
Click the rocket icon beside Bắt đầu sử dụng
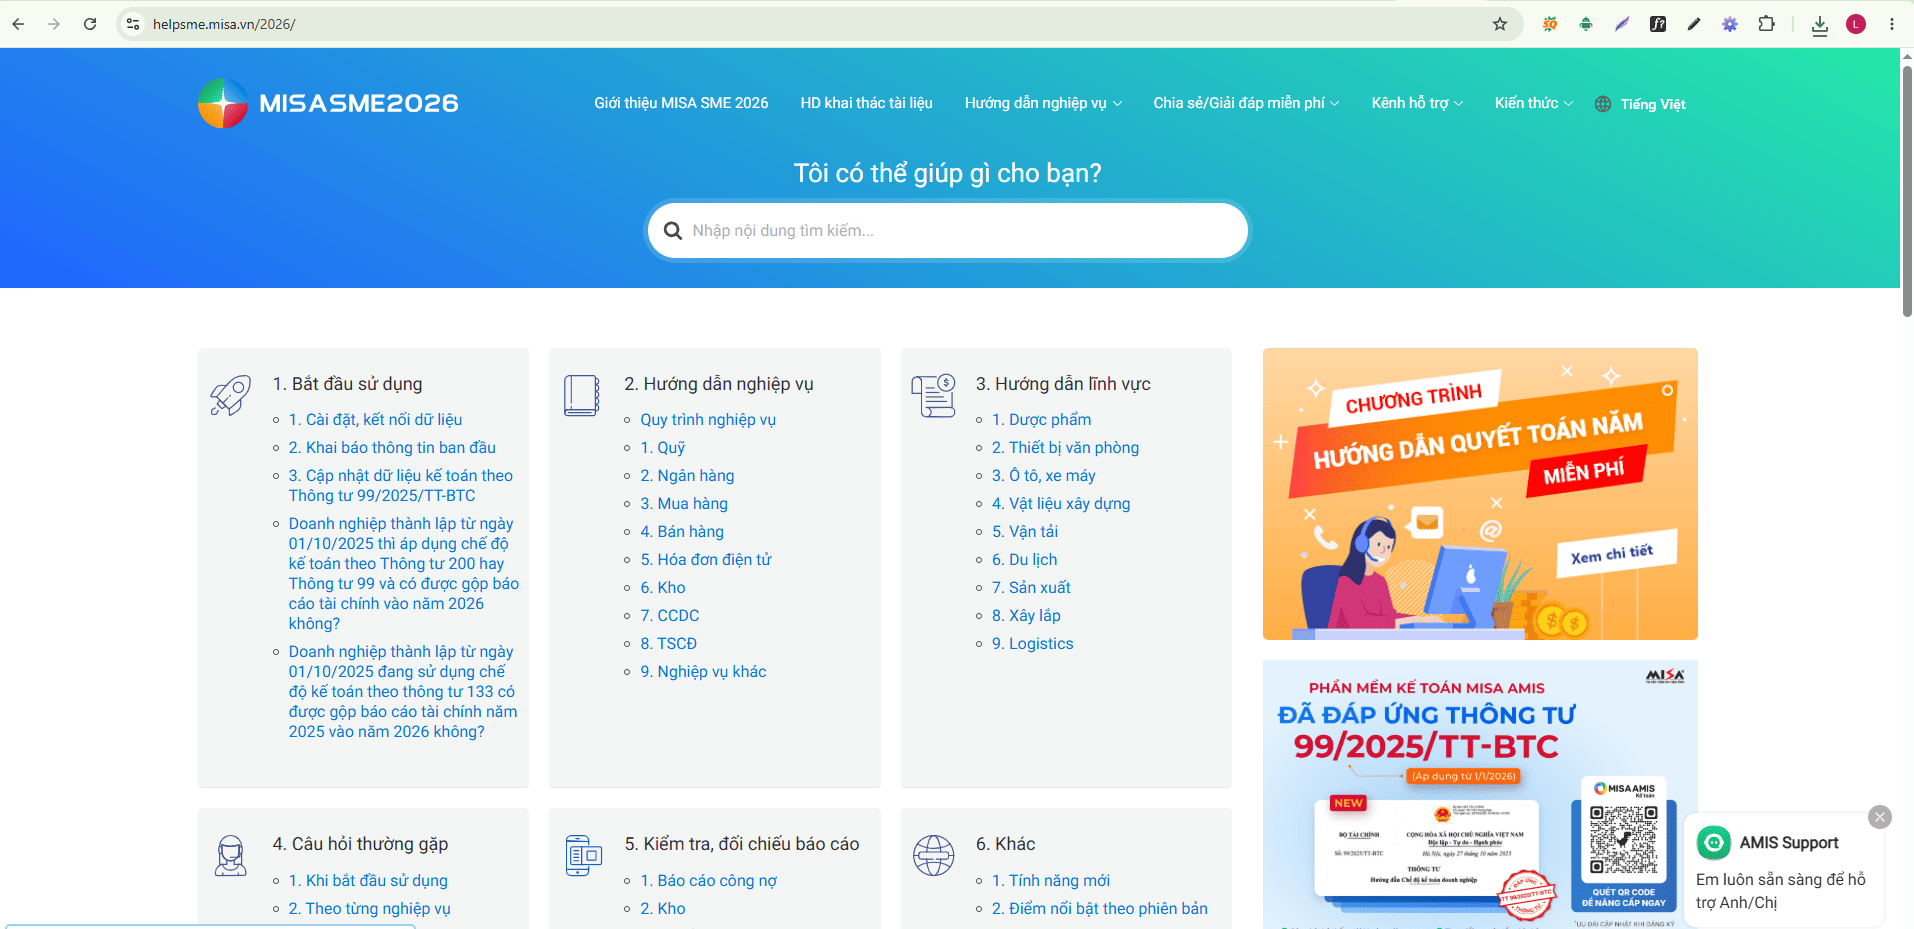(x=230, y=395)
